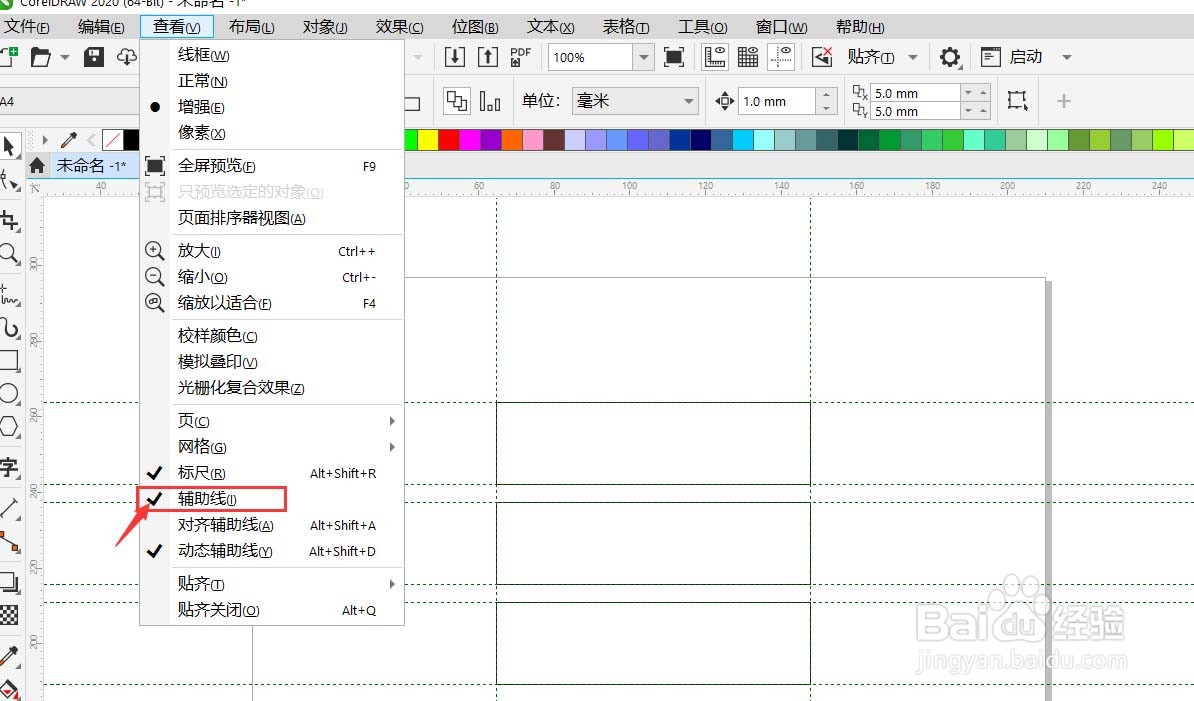Click the full-screen preview toolbar icon
This screenshot has width=1194, height=701.
coord(674,57)
